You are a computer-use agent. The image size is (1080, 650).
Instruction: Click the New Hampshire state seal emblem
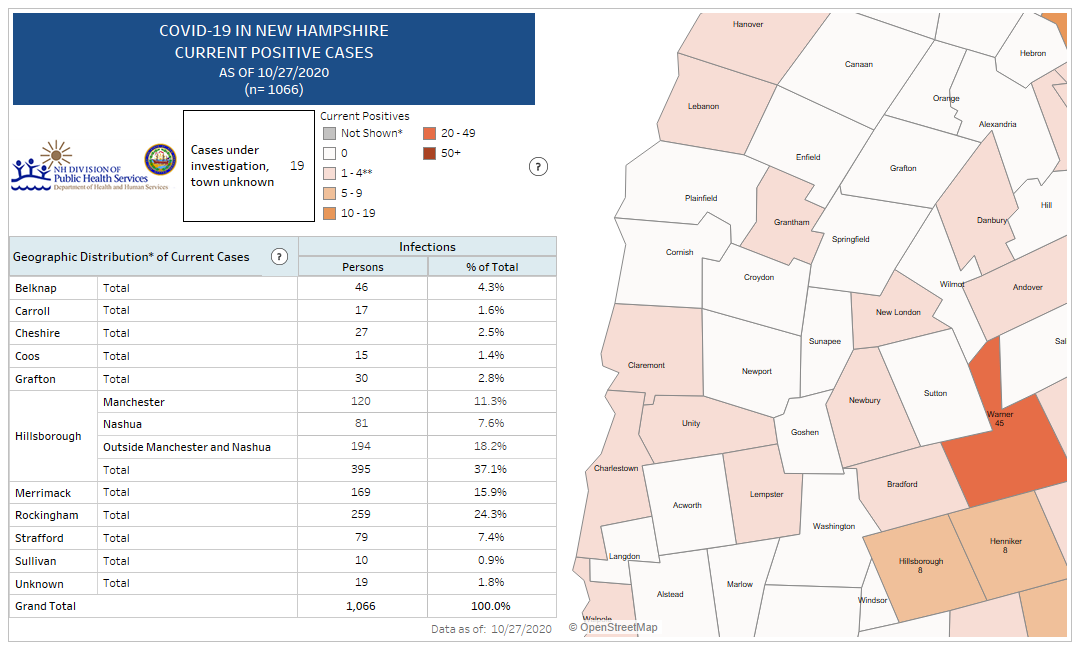(x=160, y=160)
